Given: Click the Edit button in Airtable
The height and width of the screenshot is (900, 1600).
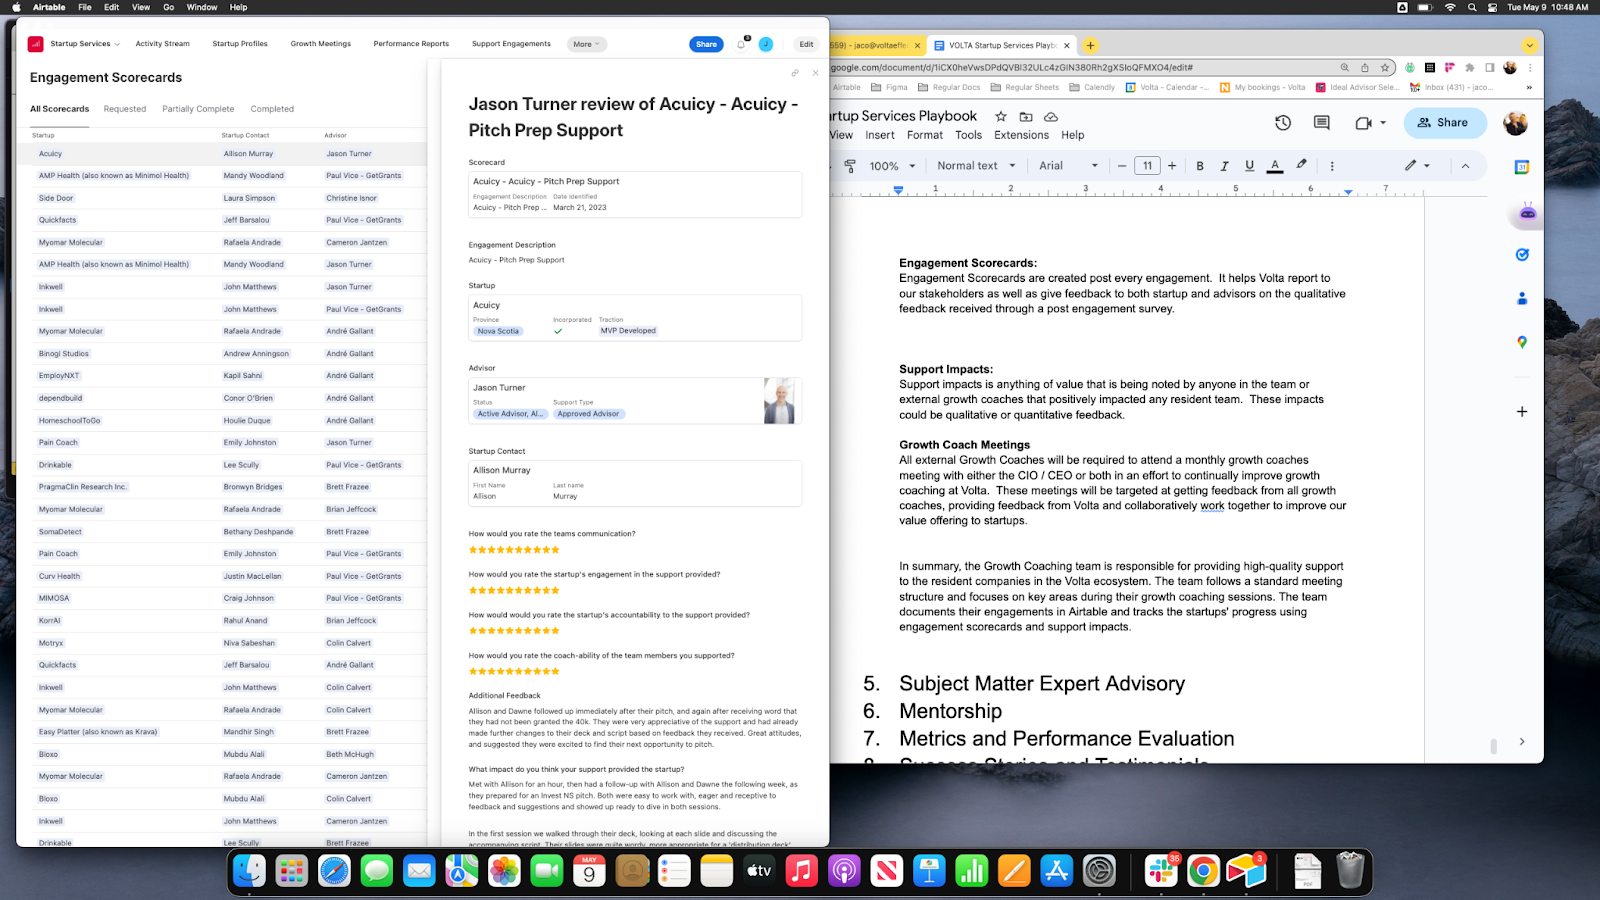Looking at the screenshot, I should tap(806, 44).
